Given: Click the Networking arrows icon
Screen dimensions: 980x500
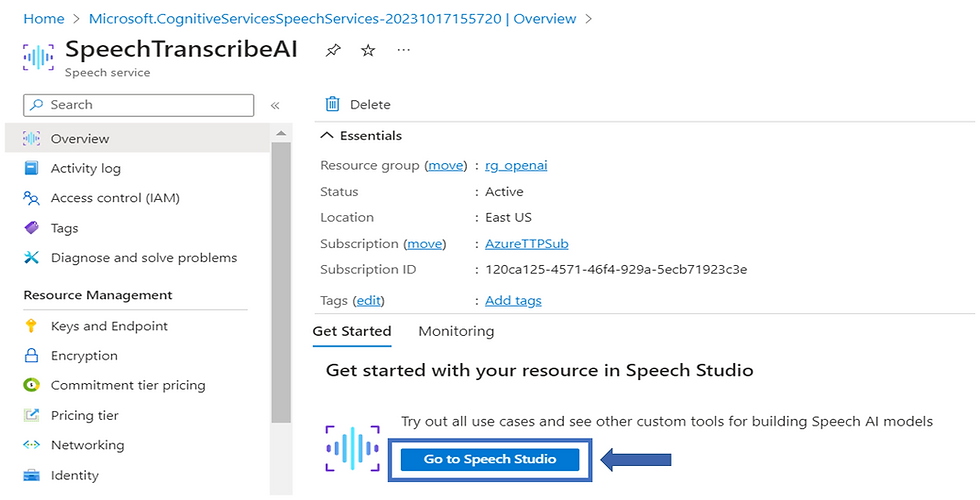Looking at the screenshot, I should click(x=31, y=445).
